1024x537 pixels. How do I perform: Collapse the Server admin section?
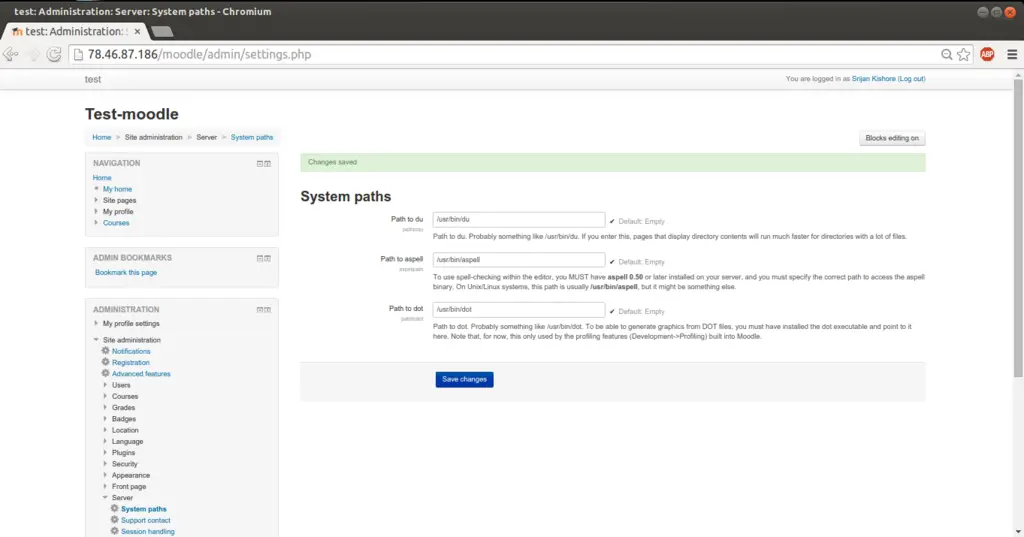point(105,497)
